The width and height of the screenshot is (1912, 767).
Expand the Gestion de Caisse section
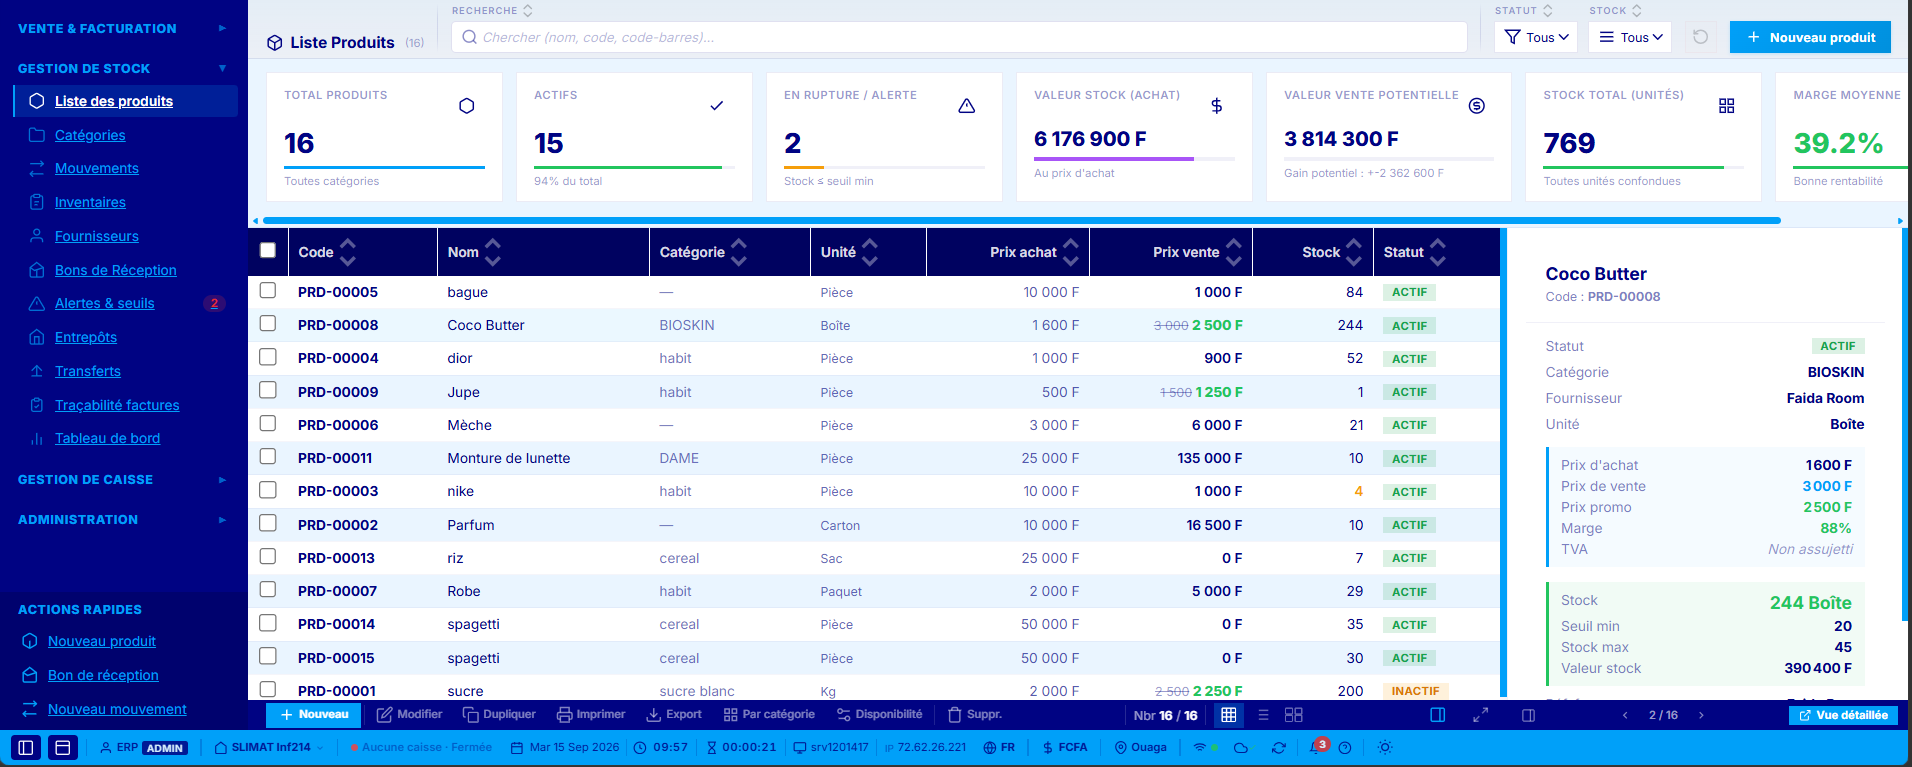pos(122,480)
